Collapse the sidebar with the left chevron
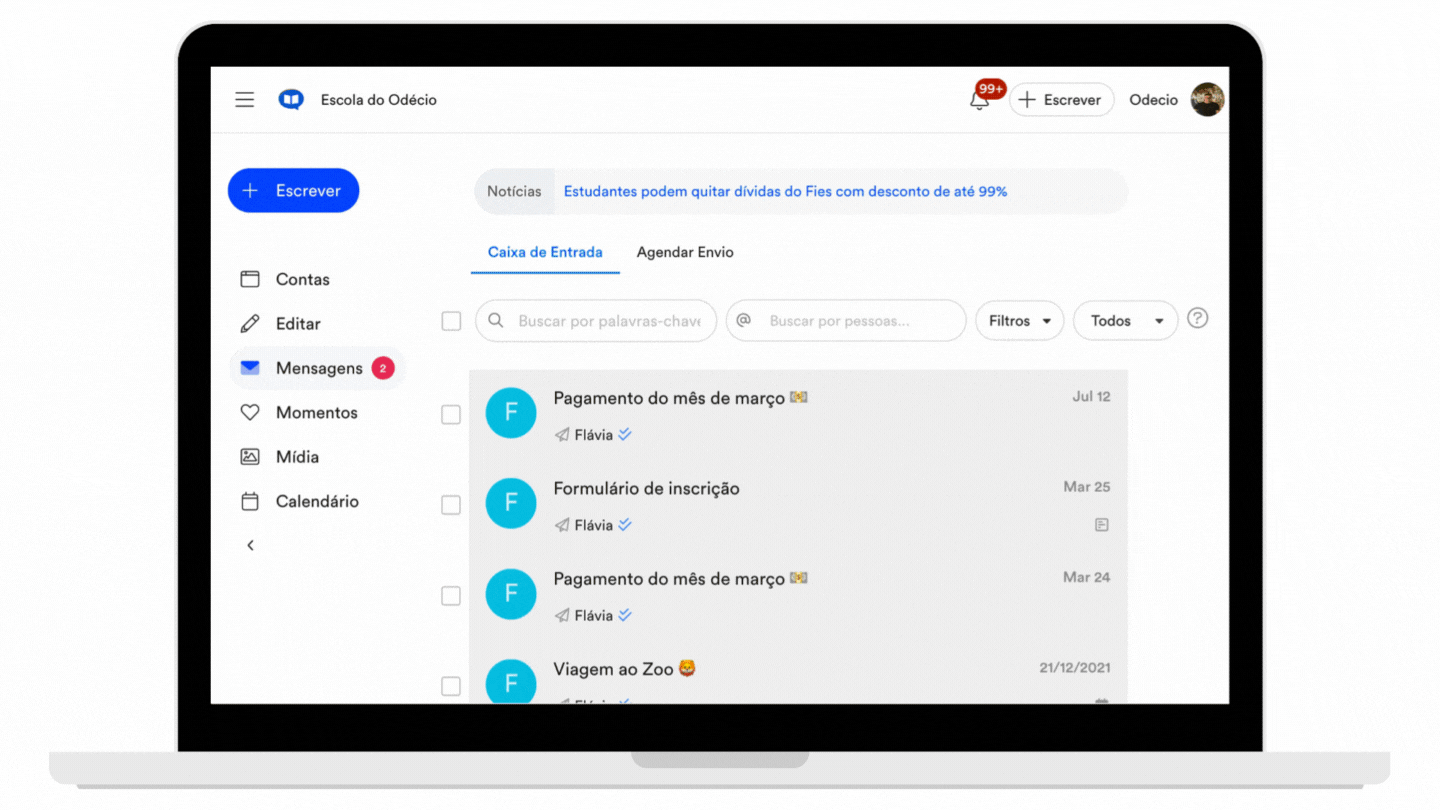The image size is (1440, 810). click(x=250, y=545)
